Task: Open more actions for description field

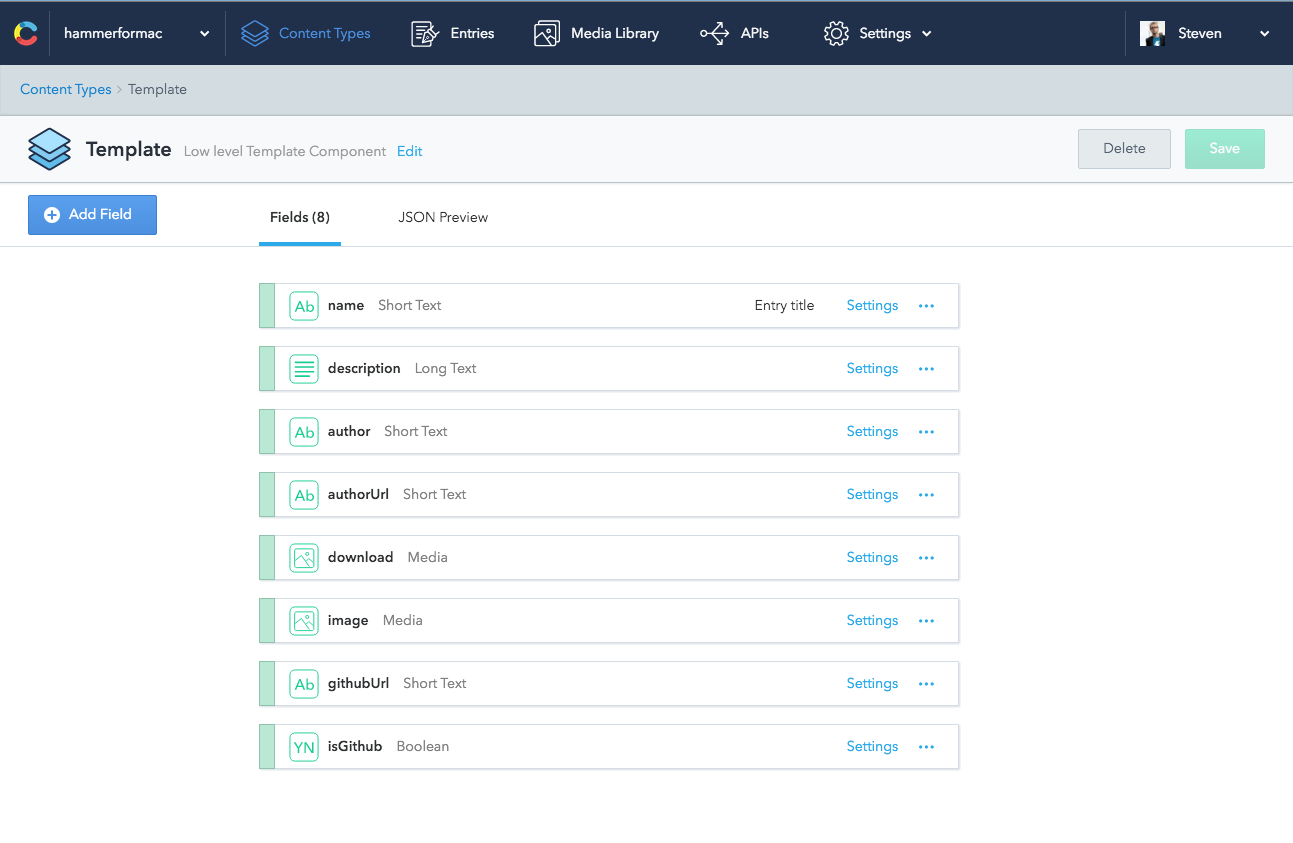Action: pyautogui.click(x=926, y=369)
